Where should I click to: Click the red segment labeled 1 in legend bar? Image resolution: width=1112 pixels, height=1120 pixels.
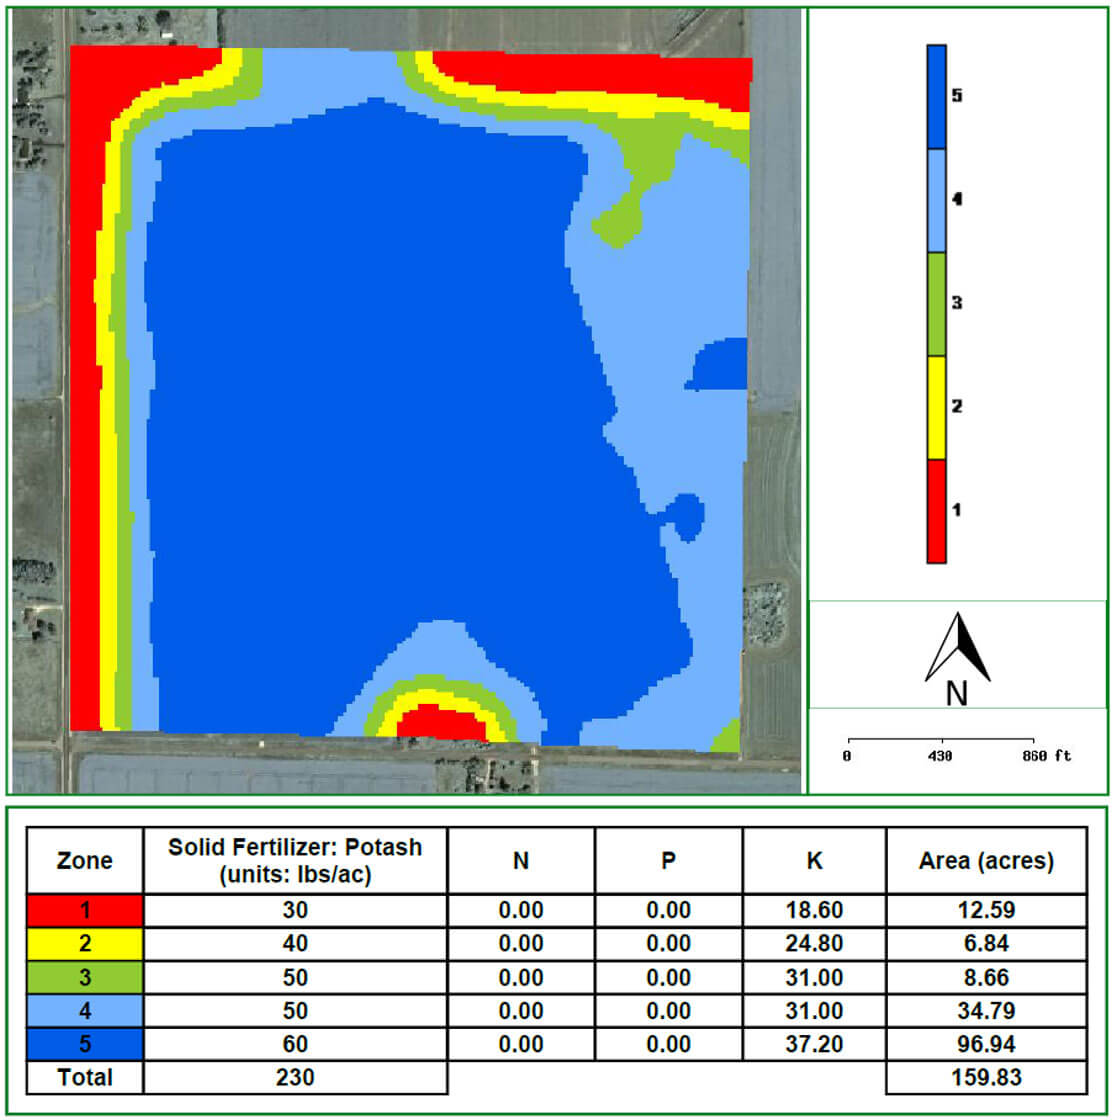[936, 510]
